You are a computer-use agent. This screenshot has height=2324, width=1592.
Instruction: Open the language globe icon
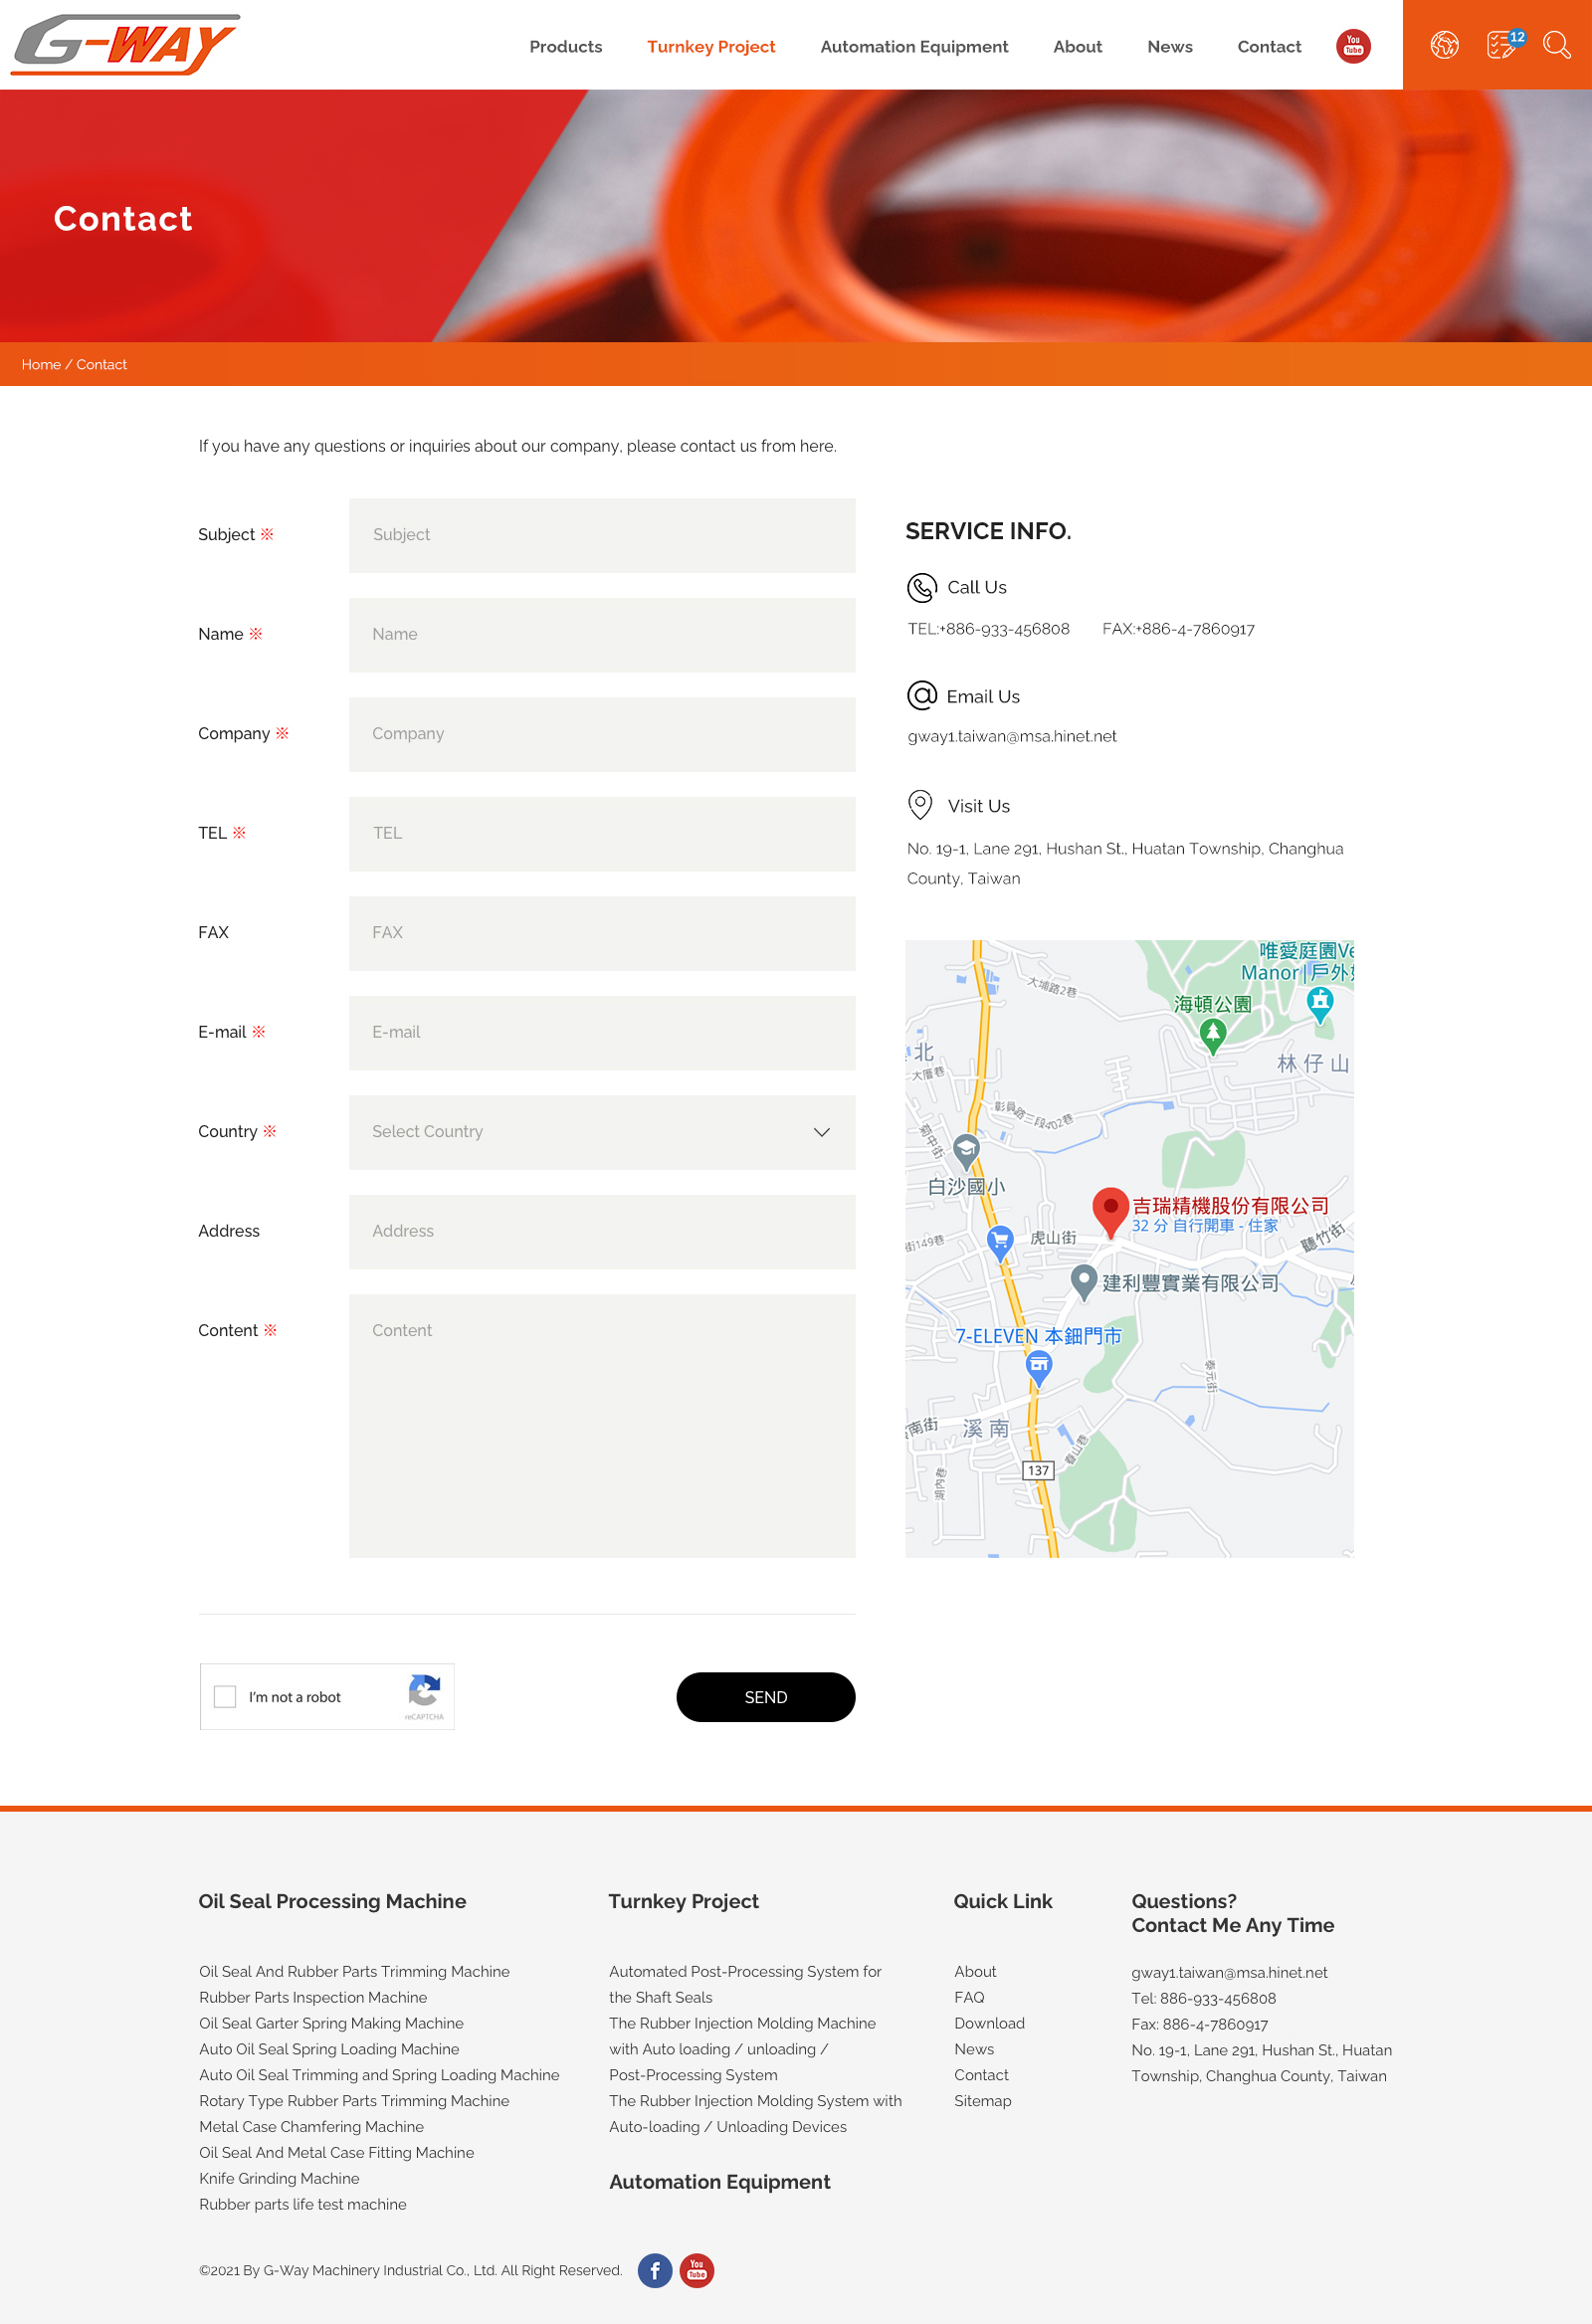(1444, 45)
